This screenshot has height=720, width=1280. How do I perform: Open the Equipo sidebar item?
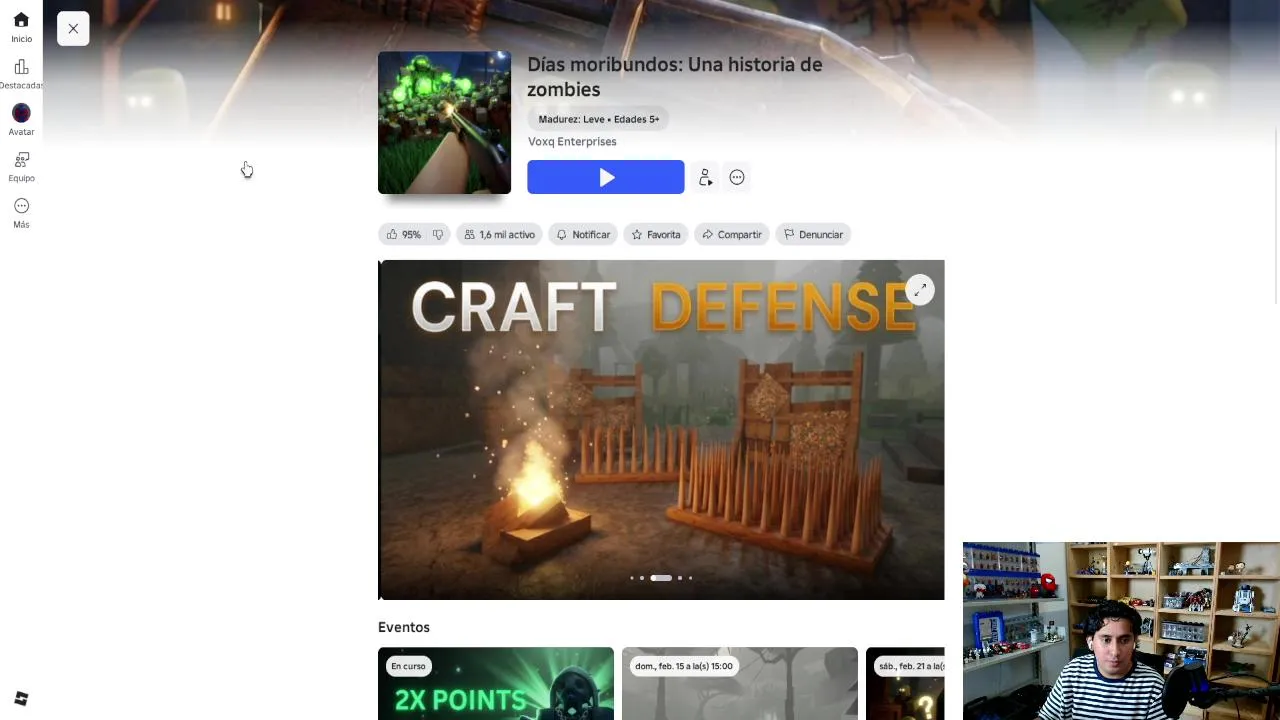(21, 166)
